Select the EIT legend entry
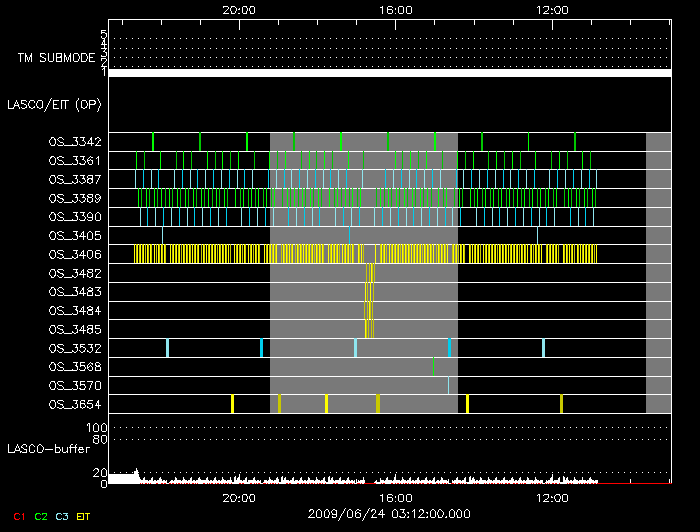The image size is (700, 532). tap(84, 516)
